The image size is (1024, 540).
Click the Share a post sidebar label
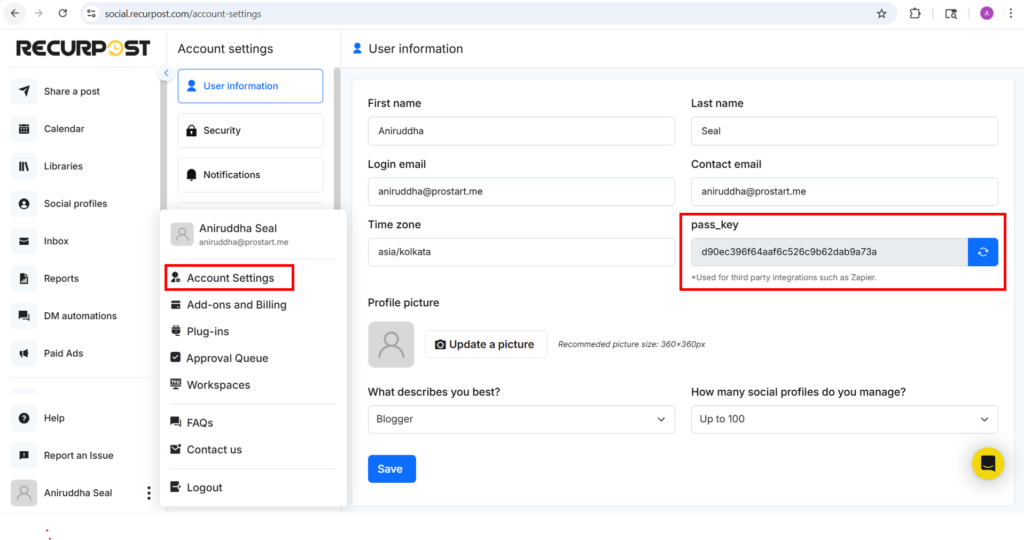click(72, 91)
